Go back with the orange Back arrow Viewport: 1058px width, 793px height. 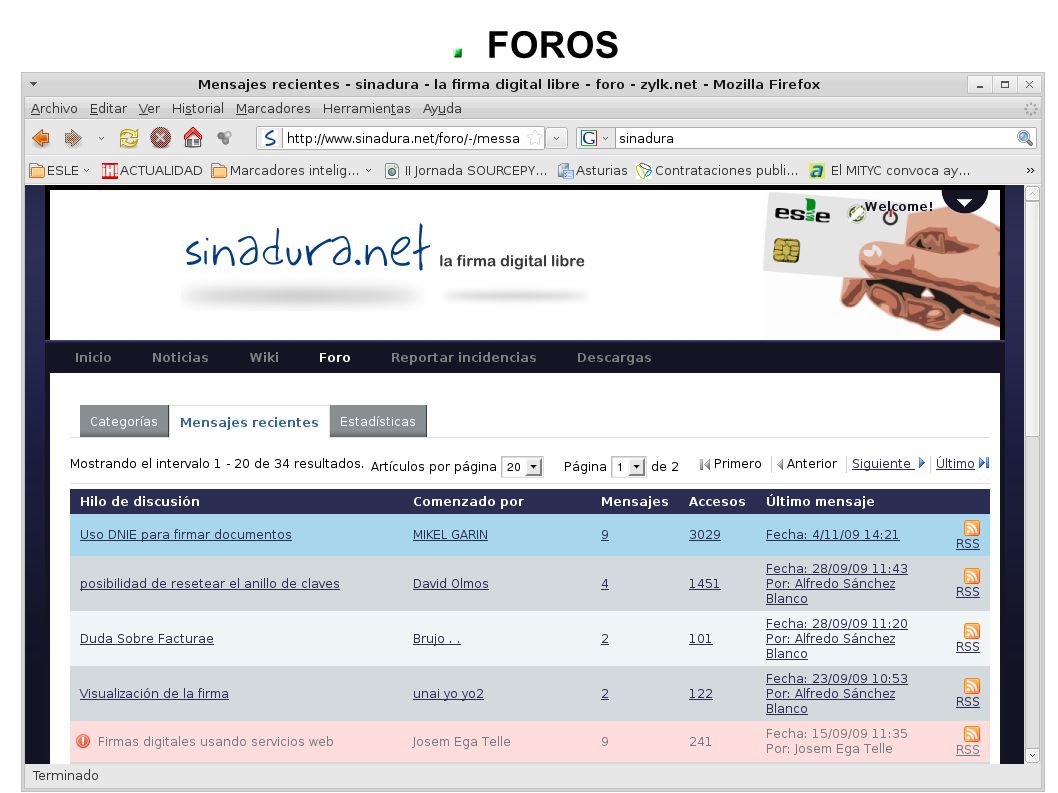(x=41, y=138)
